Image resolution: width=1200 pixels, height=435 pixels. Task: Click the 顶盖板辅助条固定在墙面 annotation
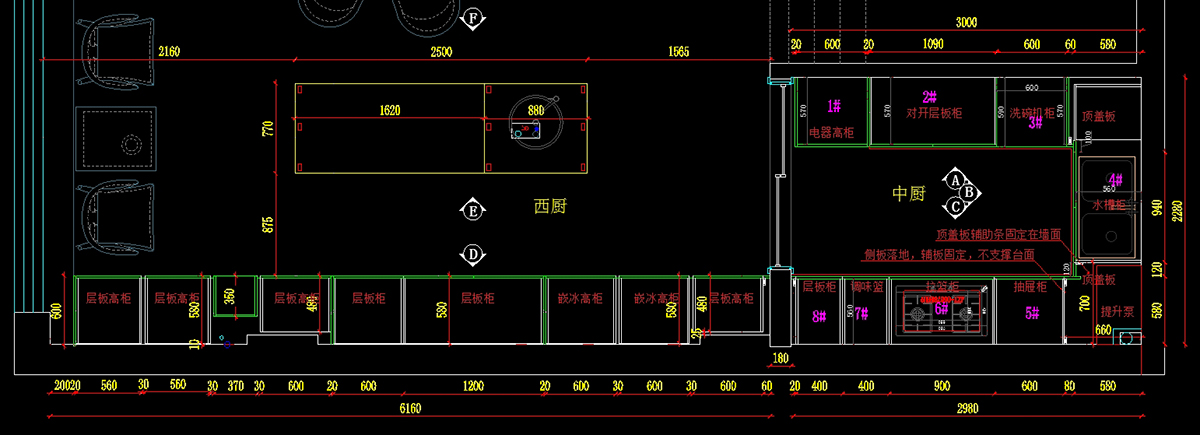[x=998, y=235]
